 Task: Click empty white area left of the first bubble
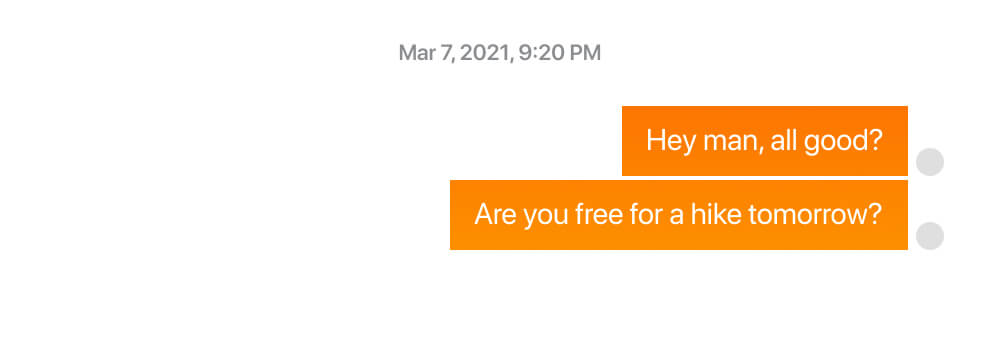pyautogui.click(x=306, y=141)
